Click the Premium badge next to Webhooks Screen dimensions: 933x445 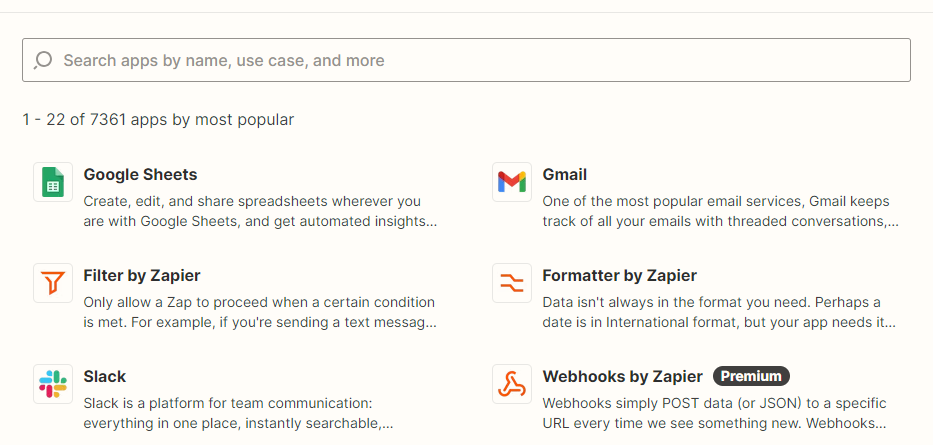751,376
